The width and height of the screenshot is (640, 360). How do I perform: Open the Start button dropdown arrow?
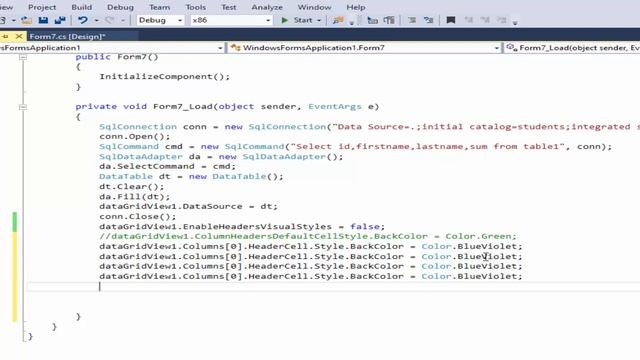(x=319, y=20)
